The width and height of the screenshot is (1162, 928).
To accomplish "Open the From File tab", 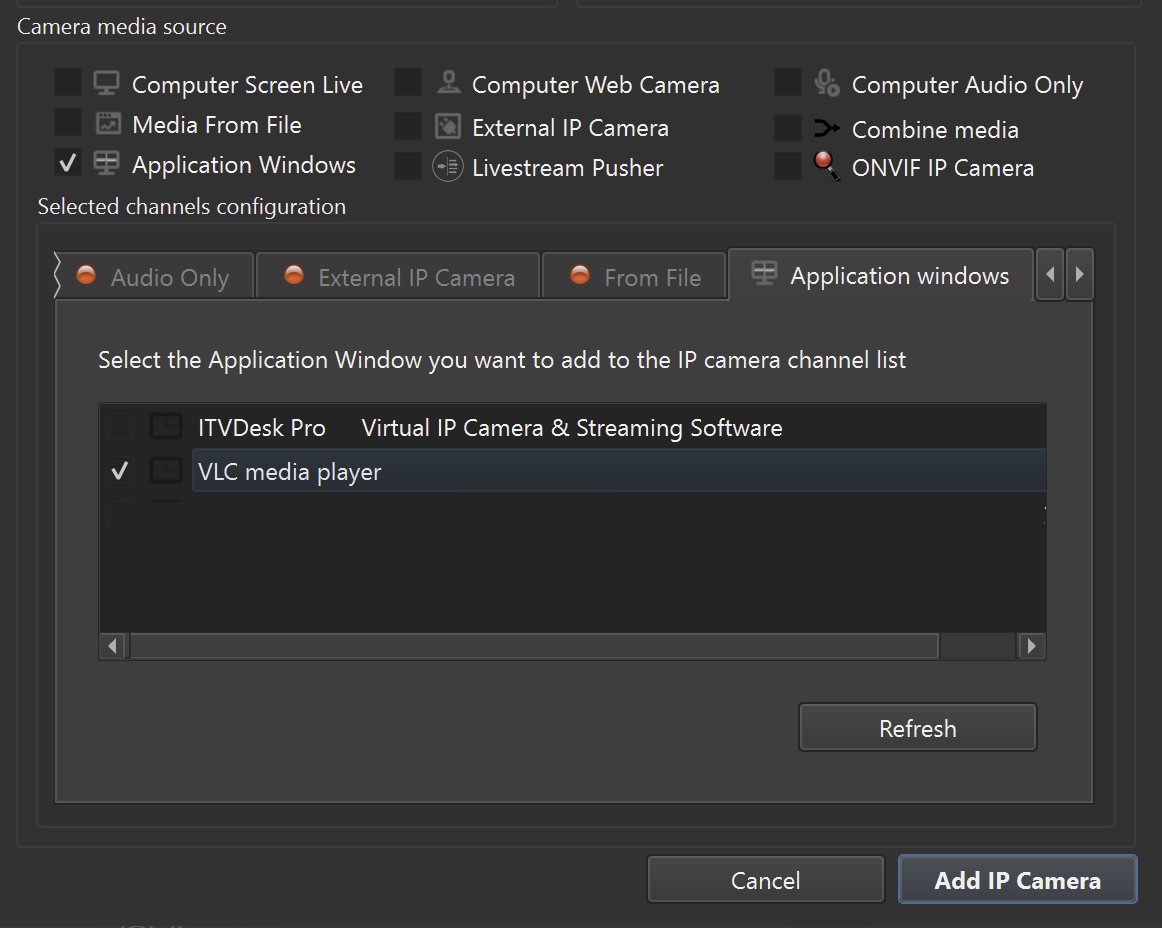I will (x=634, y=277).
